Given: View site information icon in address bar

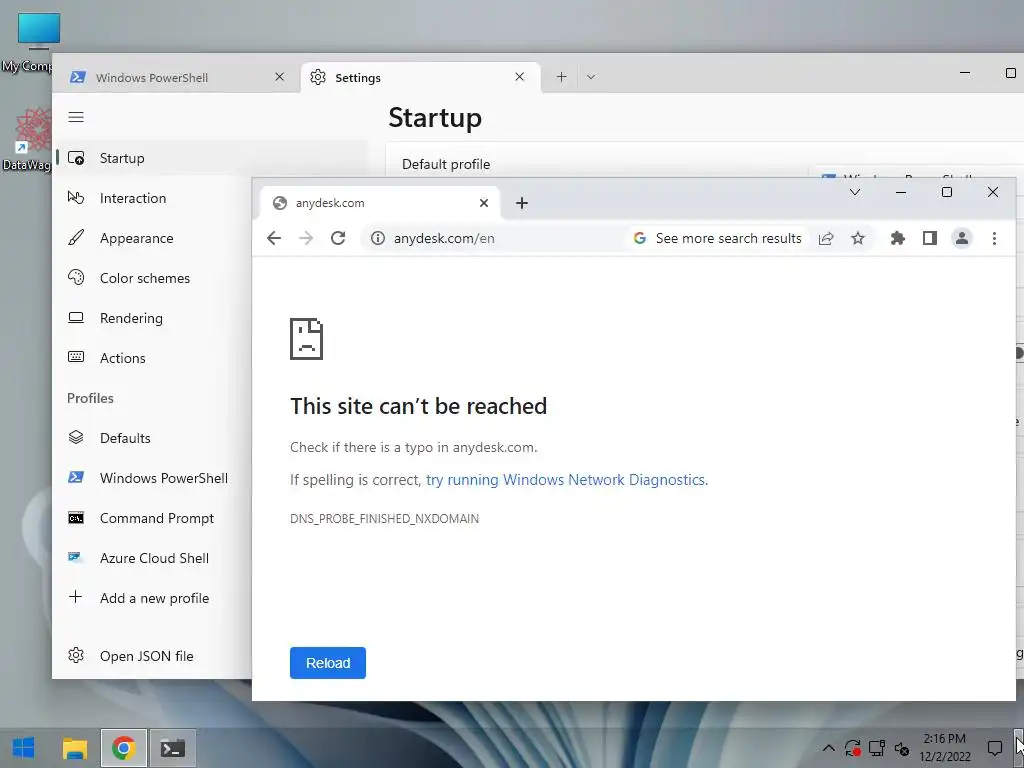Looking at the screenshot, I should click(x=377, y=238).
